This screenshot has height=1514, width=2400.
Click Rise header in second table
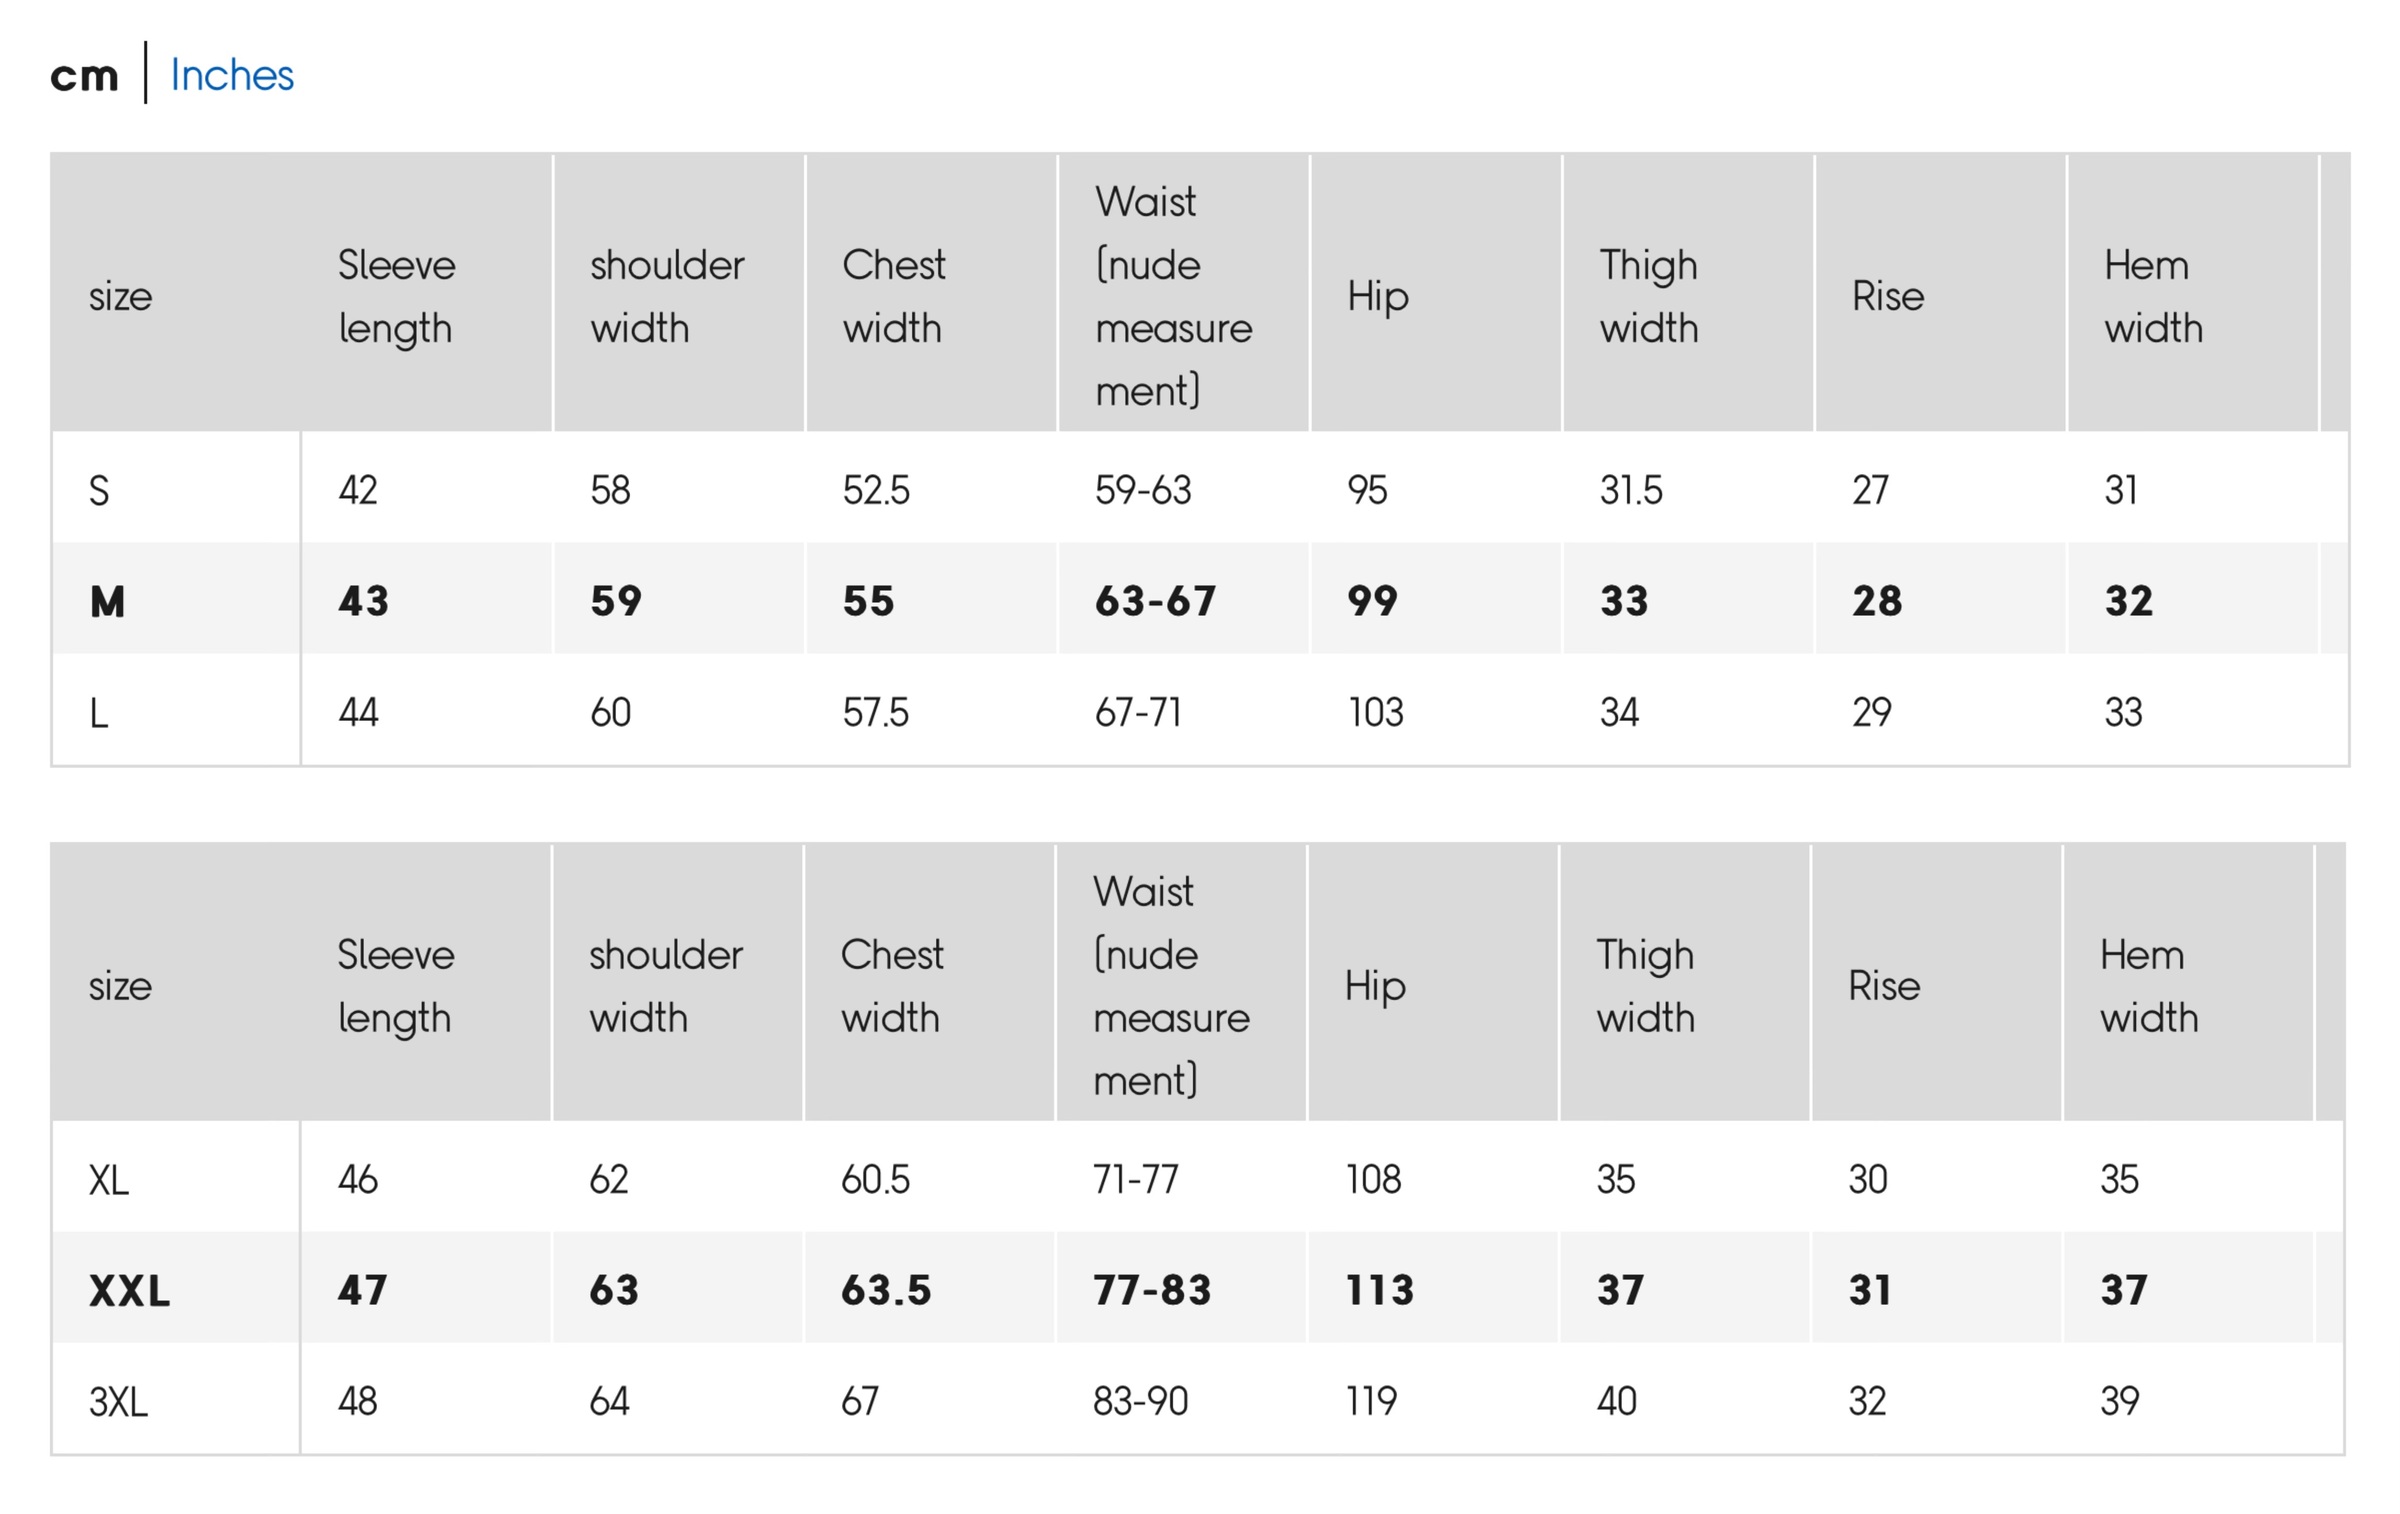click(1883, 986)
